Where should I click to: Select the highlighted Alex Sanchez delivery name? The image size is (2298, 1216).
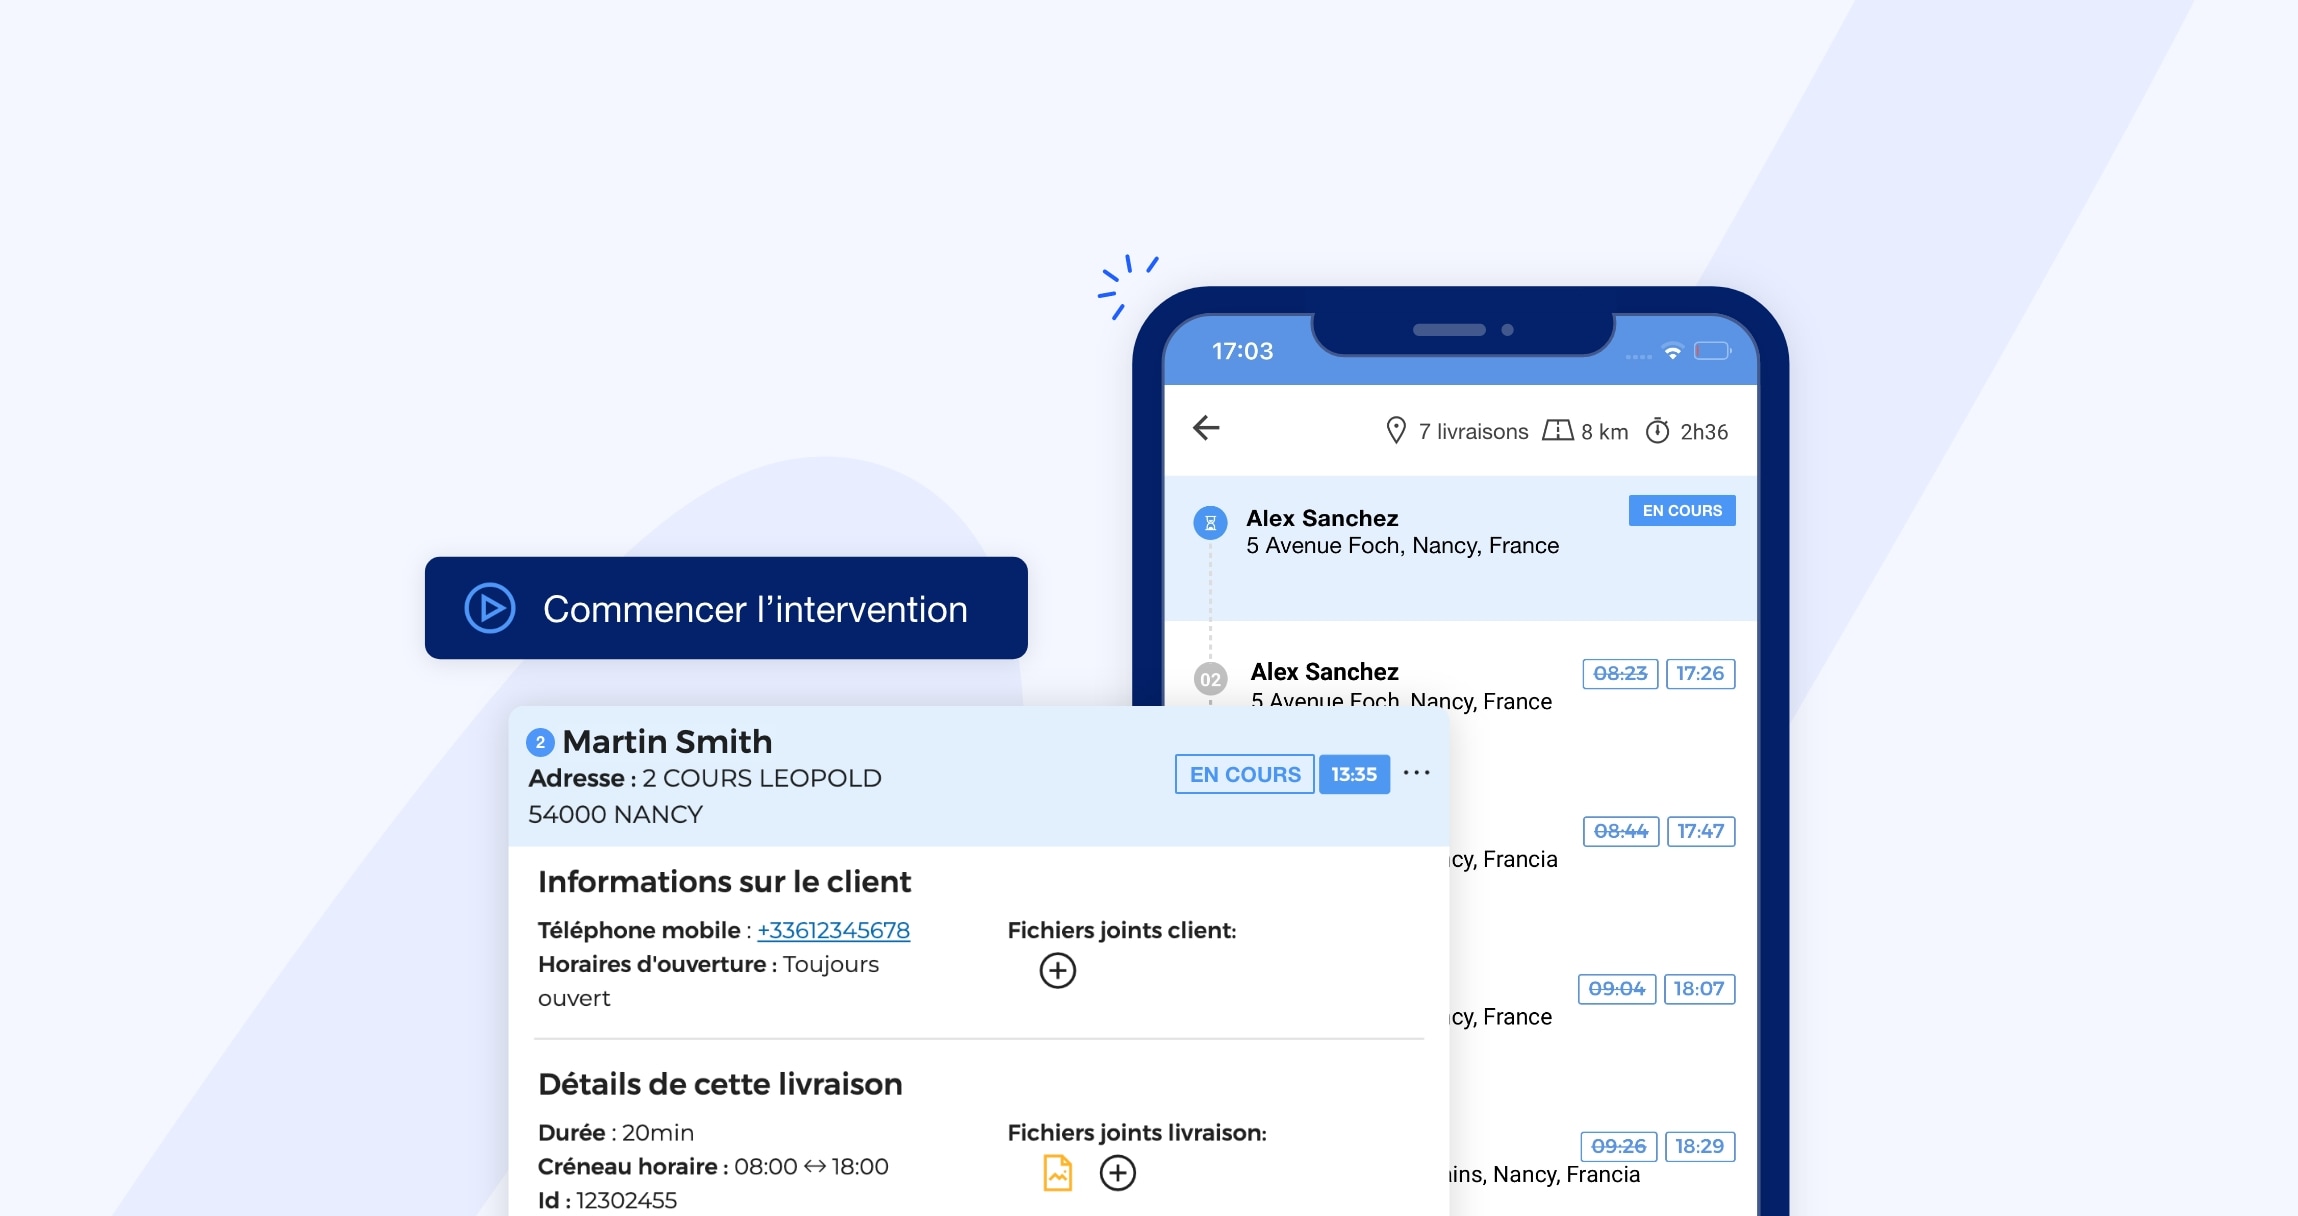[x=1322, y=518]
